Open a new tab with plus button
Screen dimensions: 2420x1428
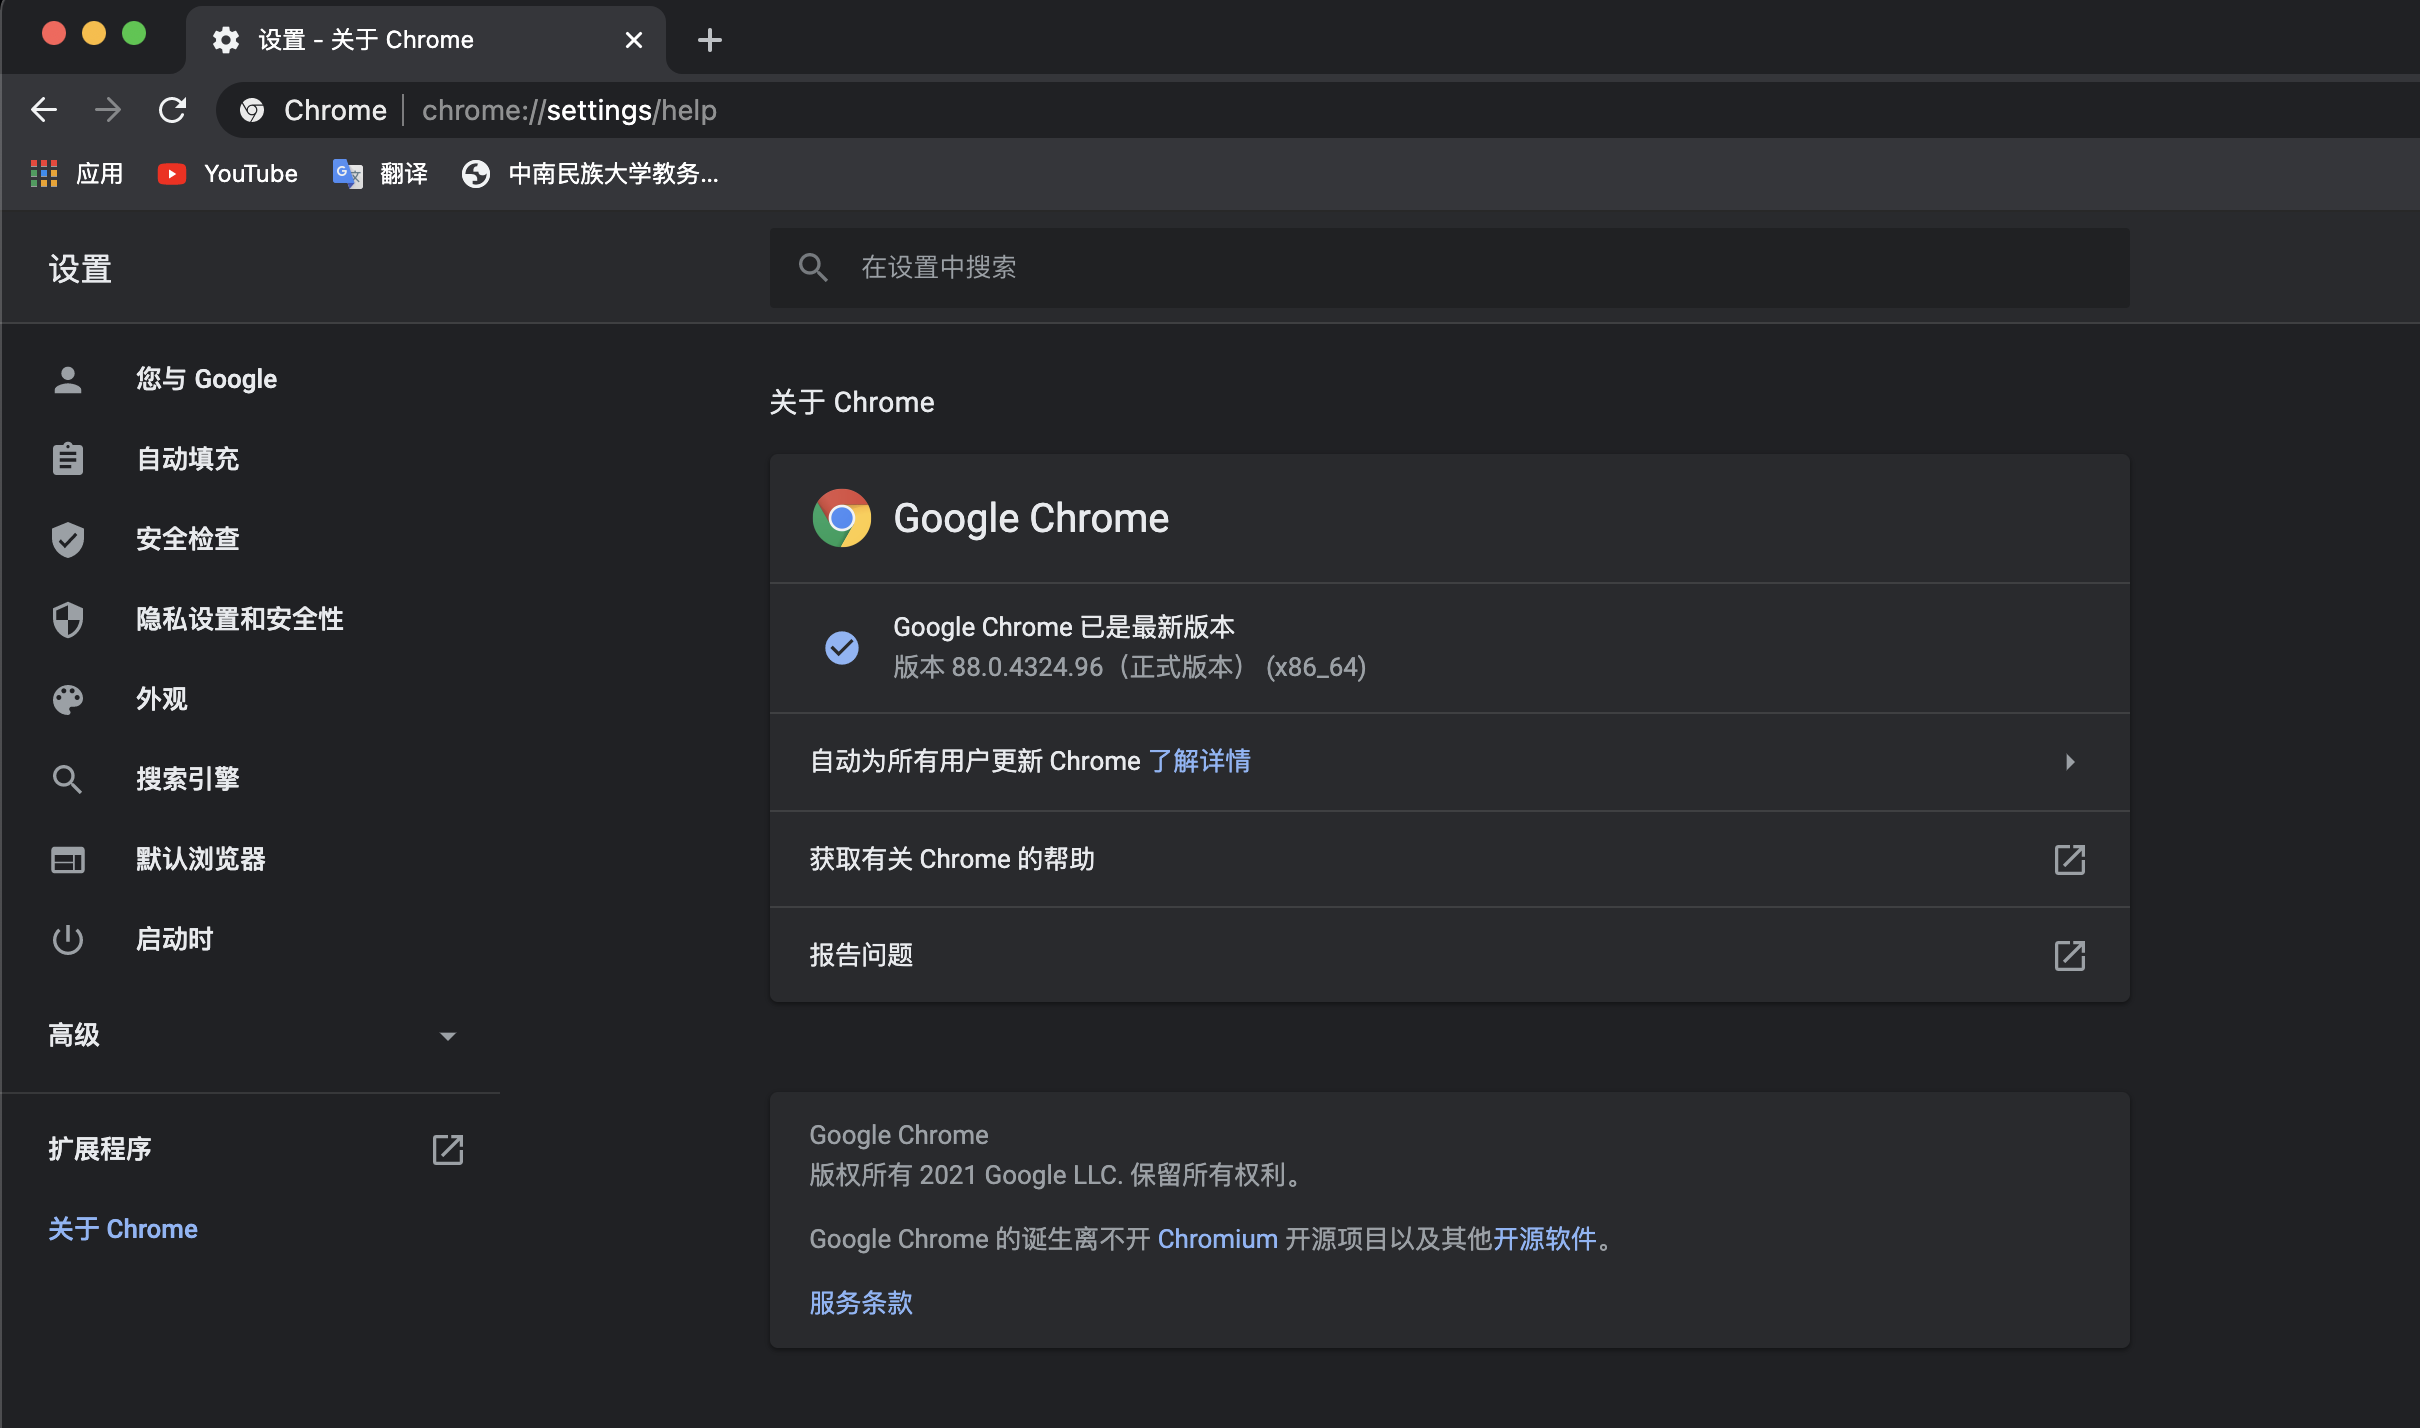(709, 40)
